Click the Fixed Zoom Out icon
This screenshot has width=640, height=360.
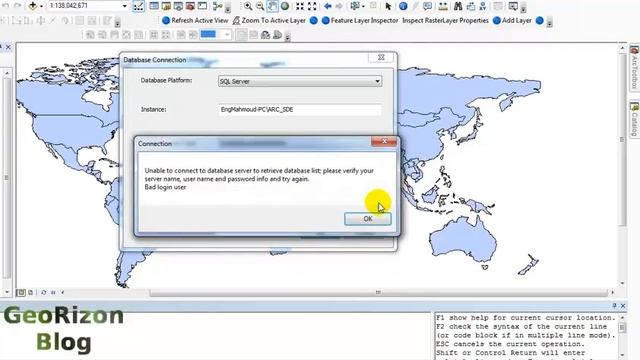[312, 6]
